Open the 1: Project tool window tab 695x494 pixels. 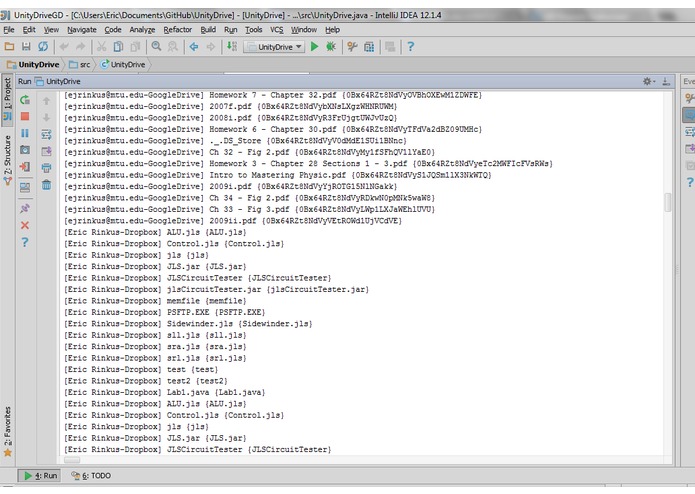tap(8, 100)
